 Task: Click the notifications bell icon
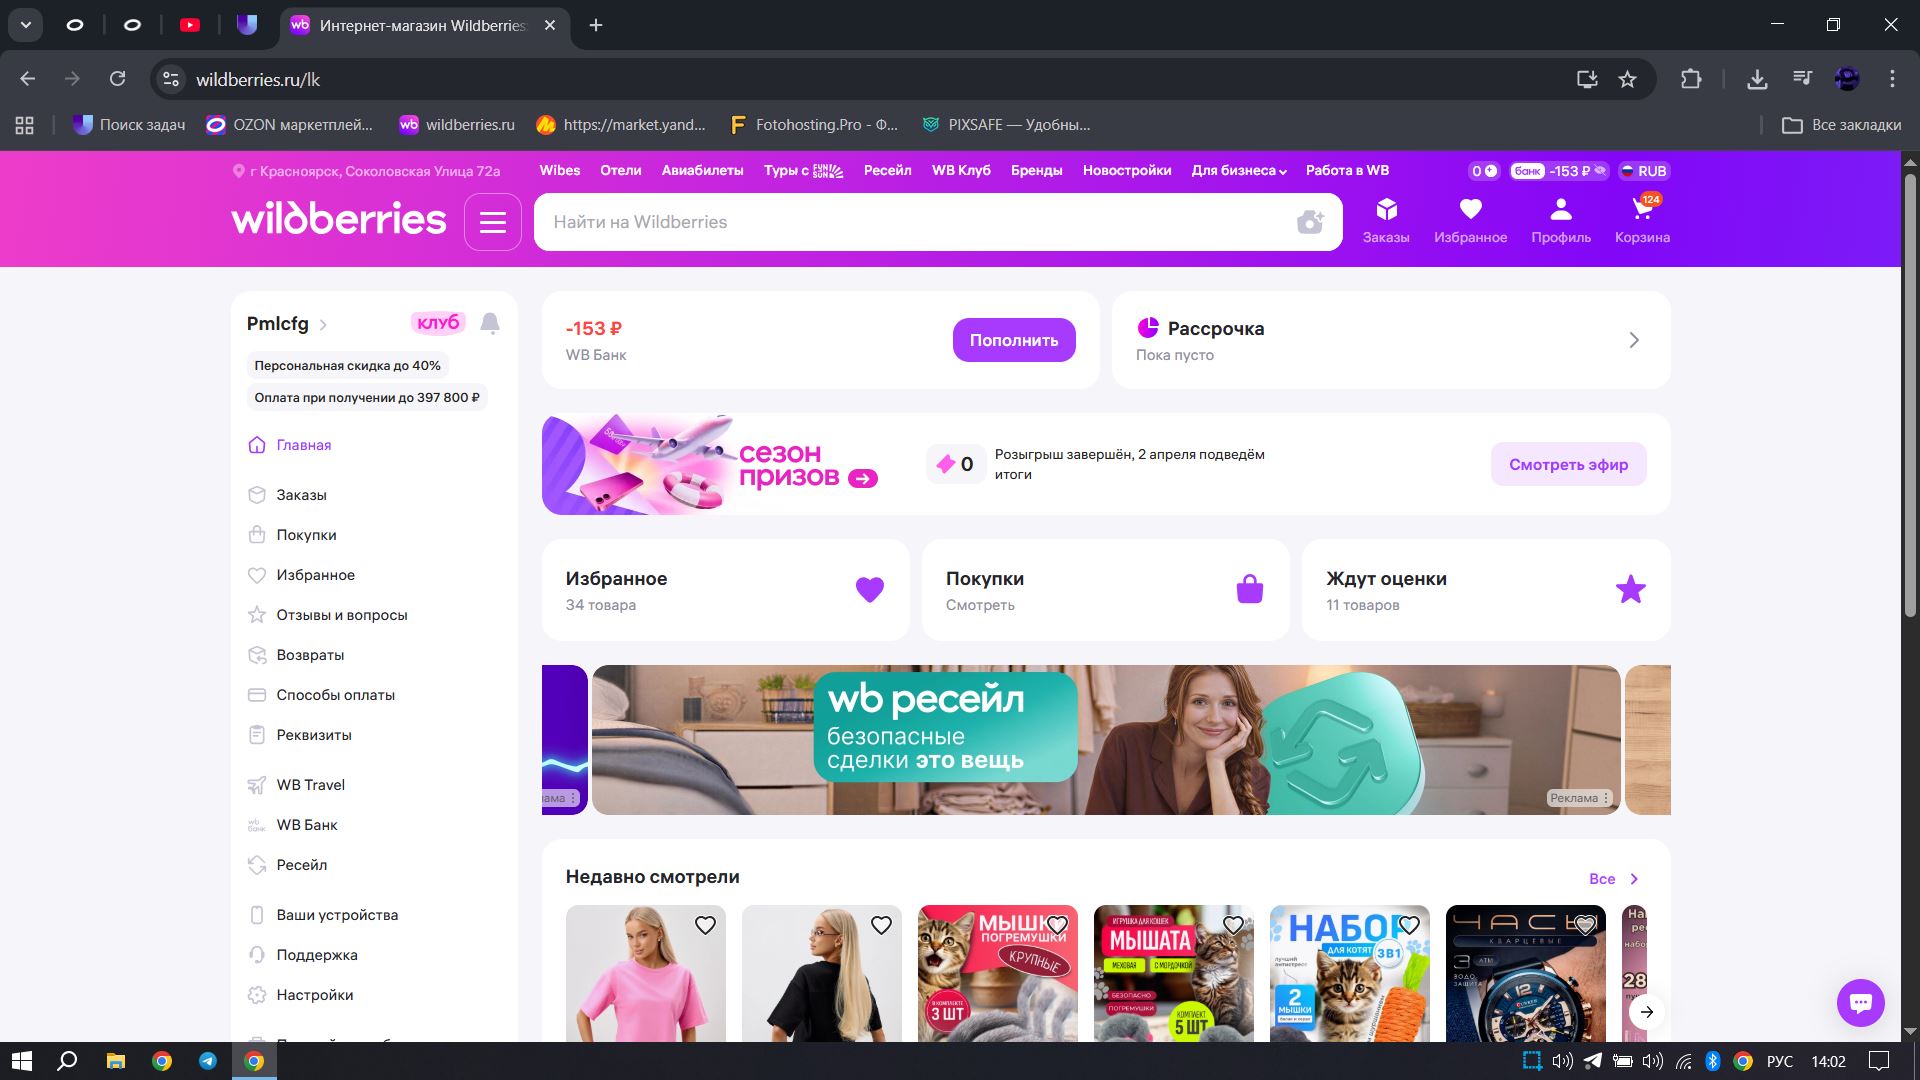pyautogui.click(x=490, y=323)
